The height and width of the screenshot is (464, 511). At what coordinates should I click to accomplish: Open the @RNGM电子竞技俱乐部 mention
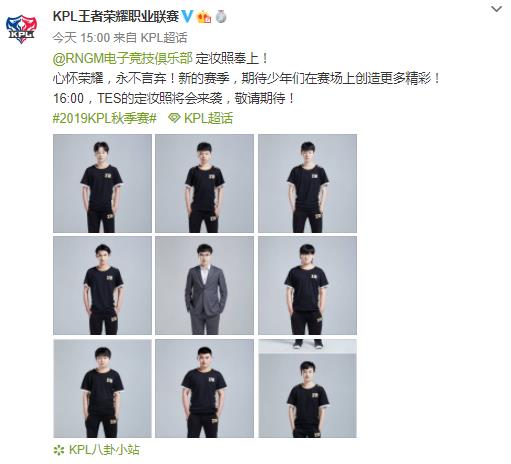[122, 58]
